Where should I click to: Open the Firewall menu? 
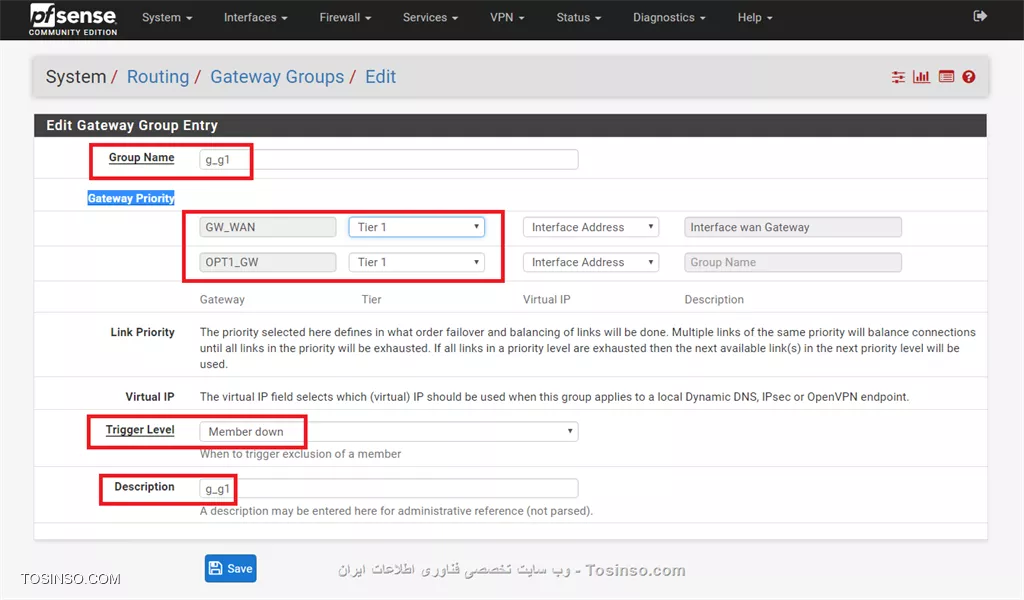[x=345, y=18]
